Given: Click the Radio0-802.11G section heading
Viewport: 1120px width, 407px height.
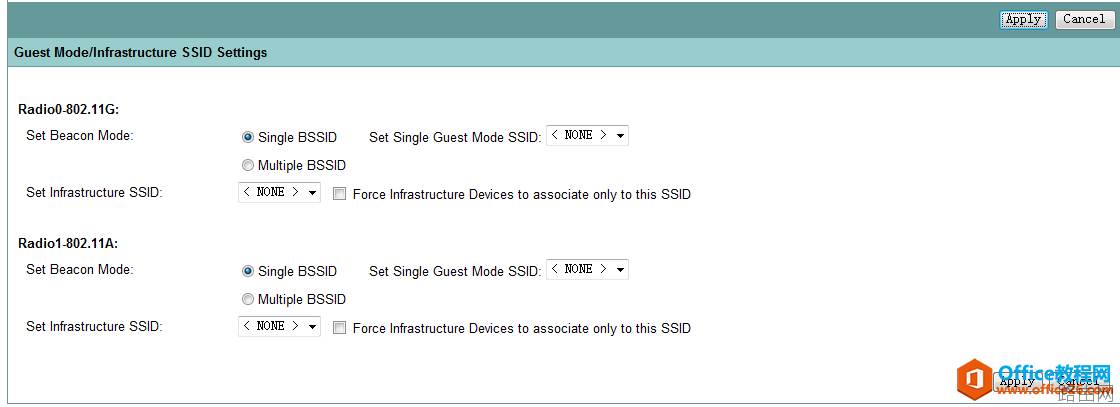Looking at the screenshot, I should point(68,109).
